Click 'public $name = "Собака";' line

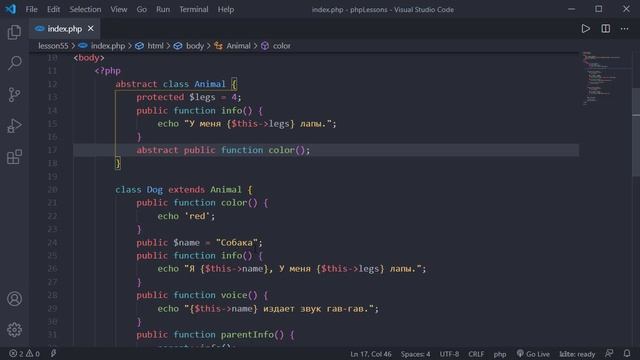click(x=200, y=242)
